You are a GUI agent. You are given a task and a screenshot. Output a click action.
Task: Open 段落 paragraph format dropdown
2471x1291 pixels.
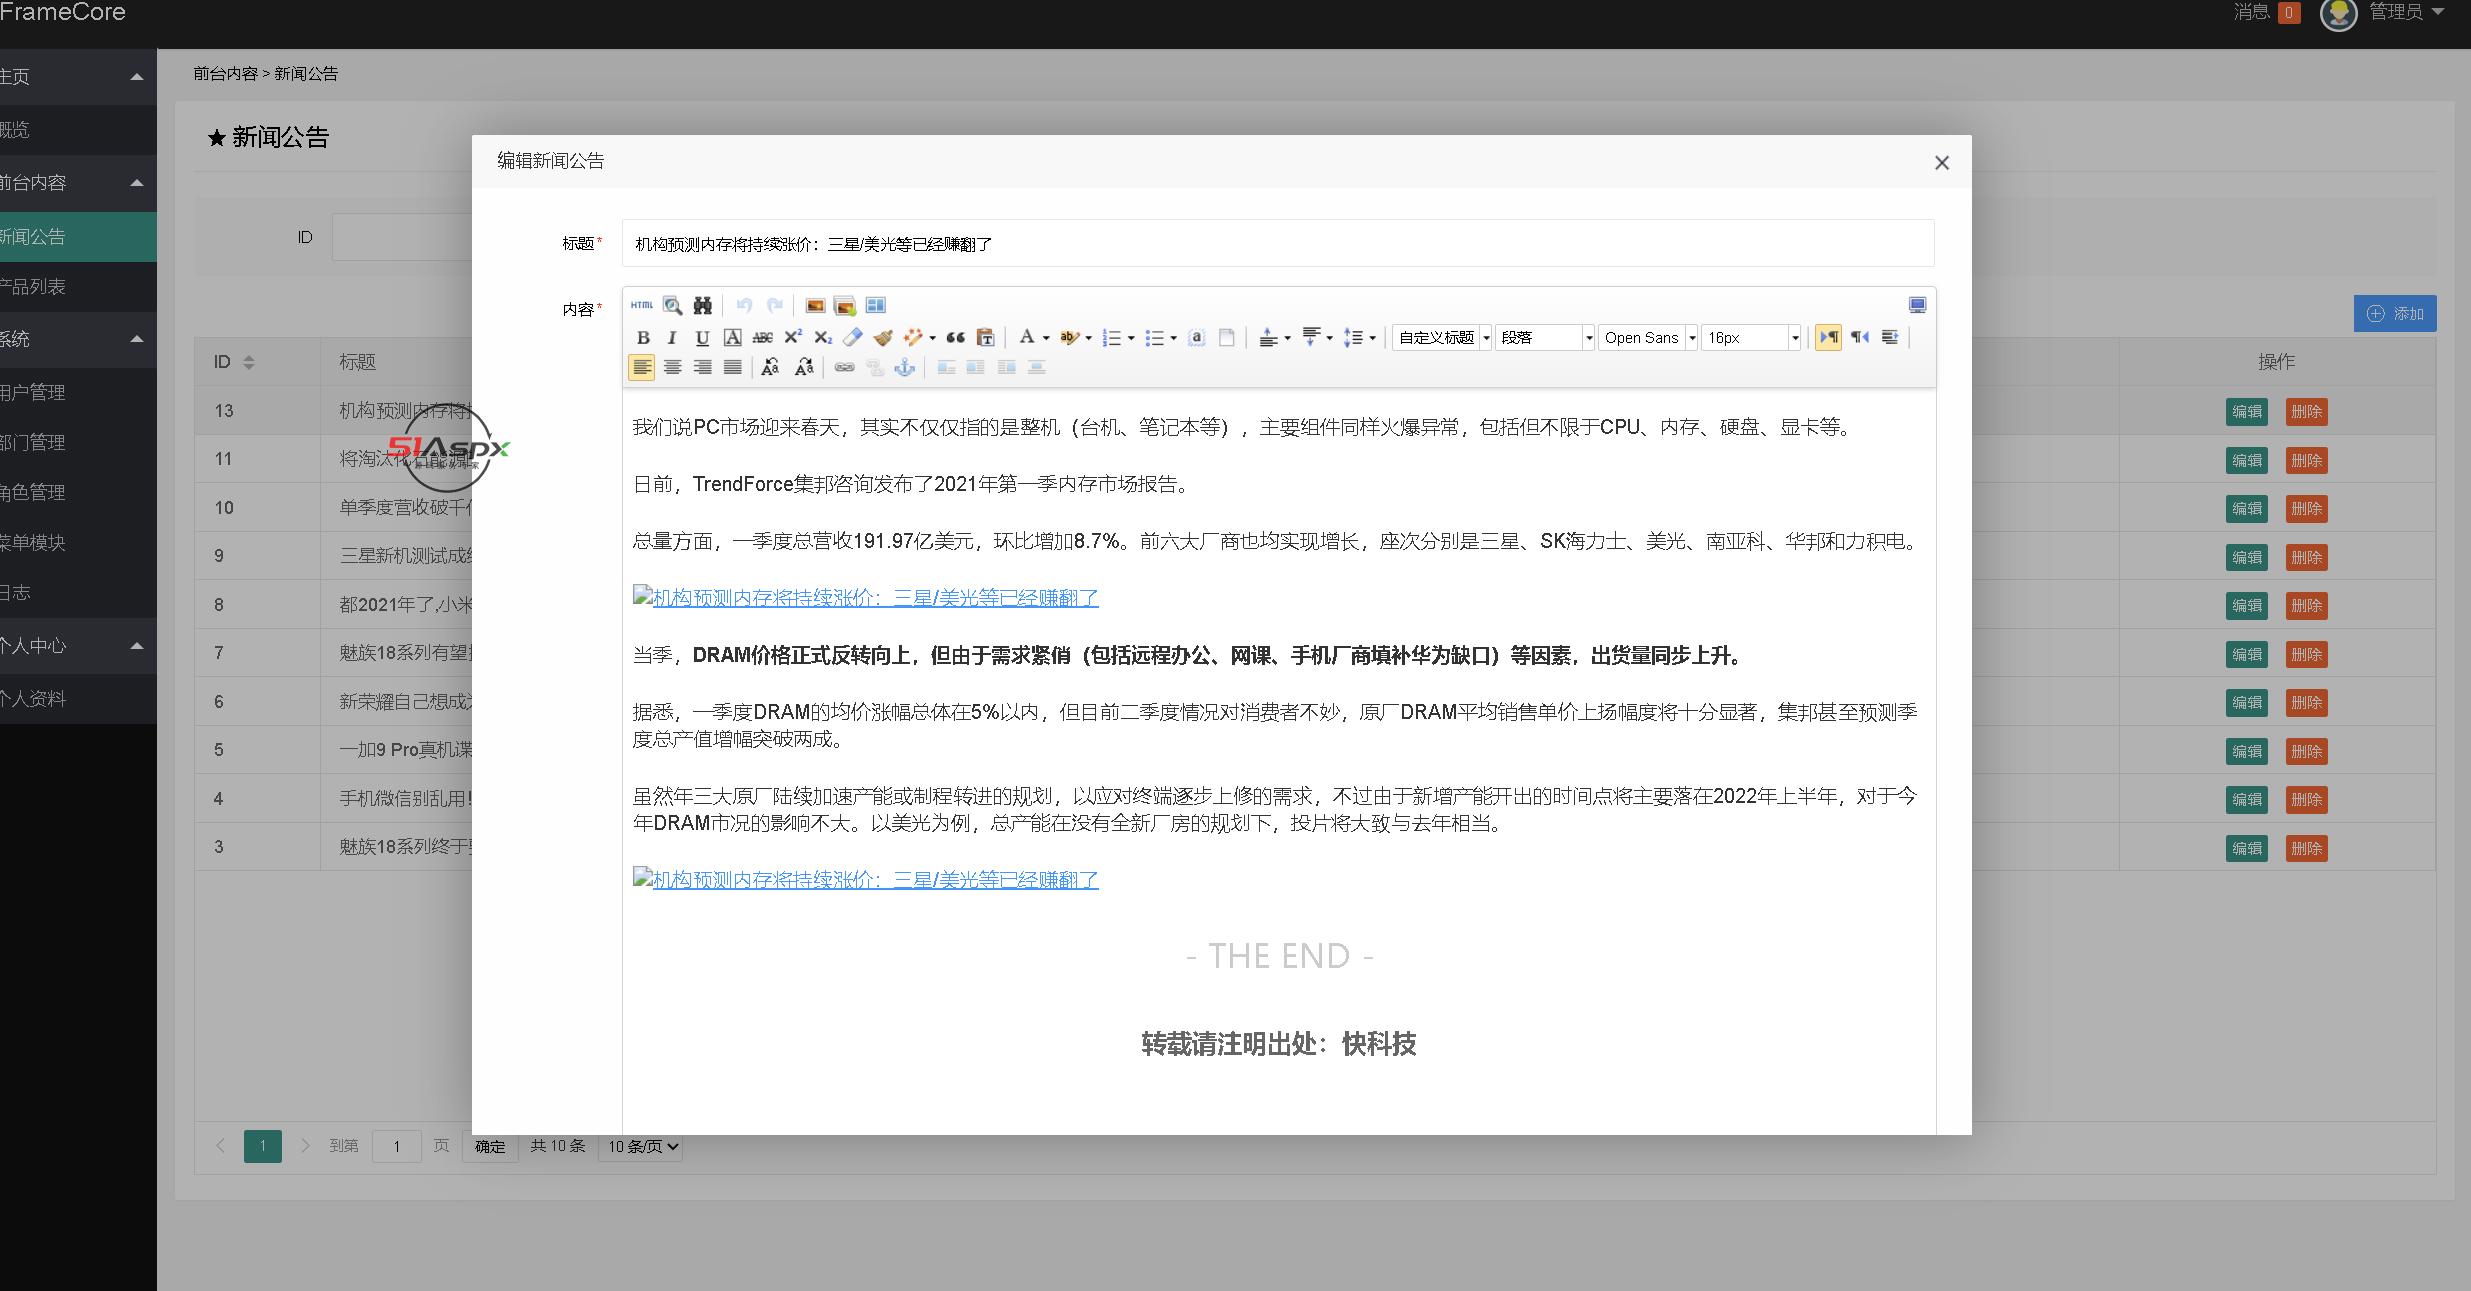1545,338
